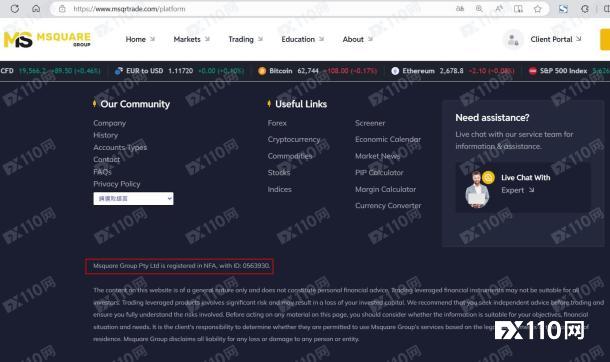610x362 pixels.
Task: Click the browser extensions icon
Action: coord(585,9)
